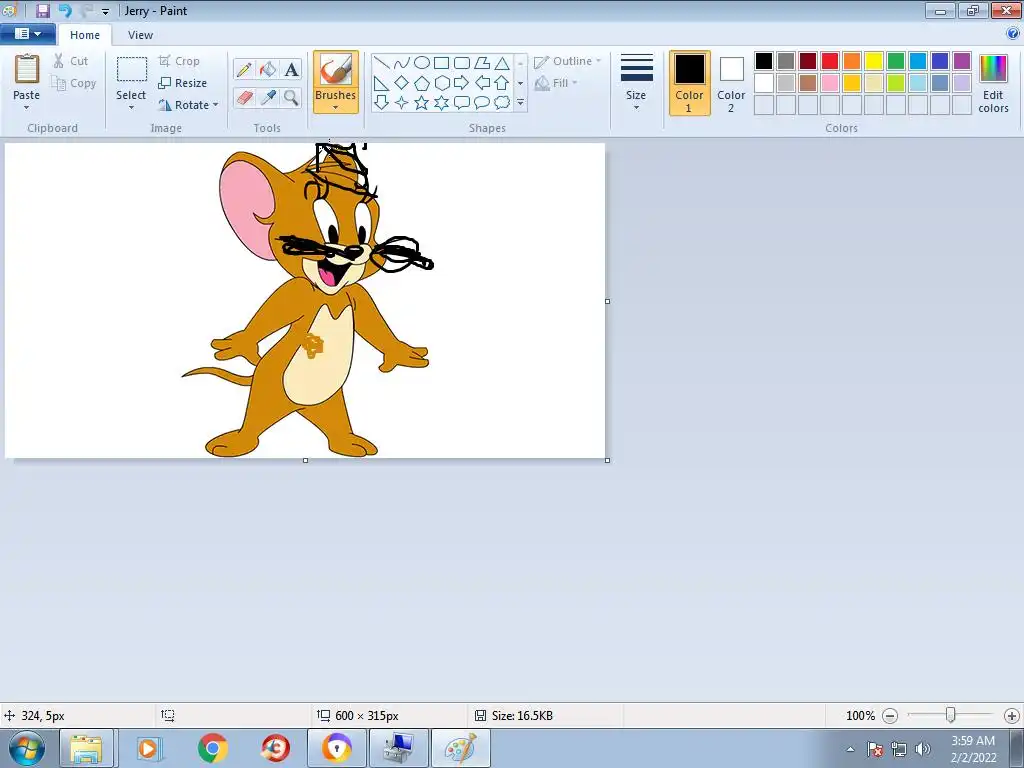Select Color 2 background box
The width and height of the screenshot is (1024, 768).
tap(731, 83)
